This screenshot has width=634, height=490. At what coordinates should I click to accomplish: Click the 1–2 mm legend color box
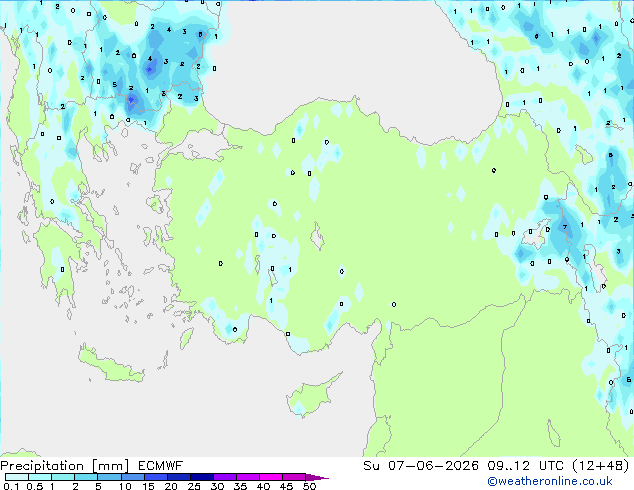tap(63, 477)
